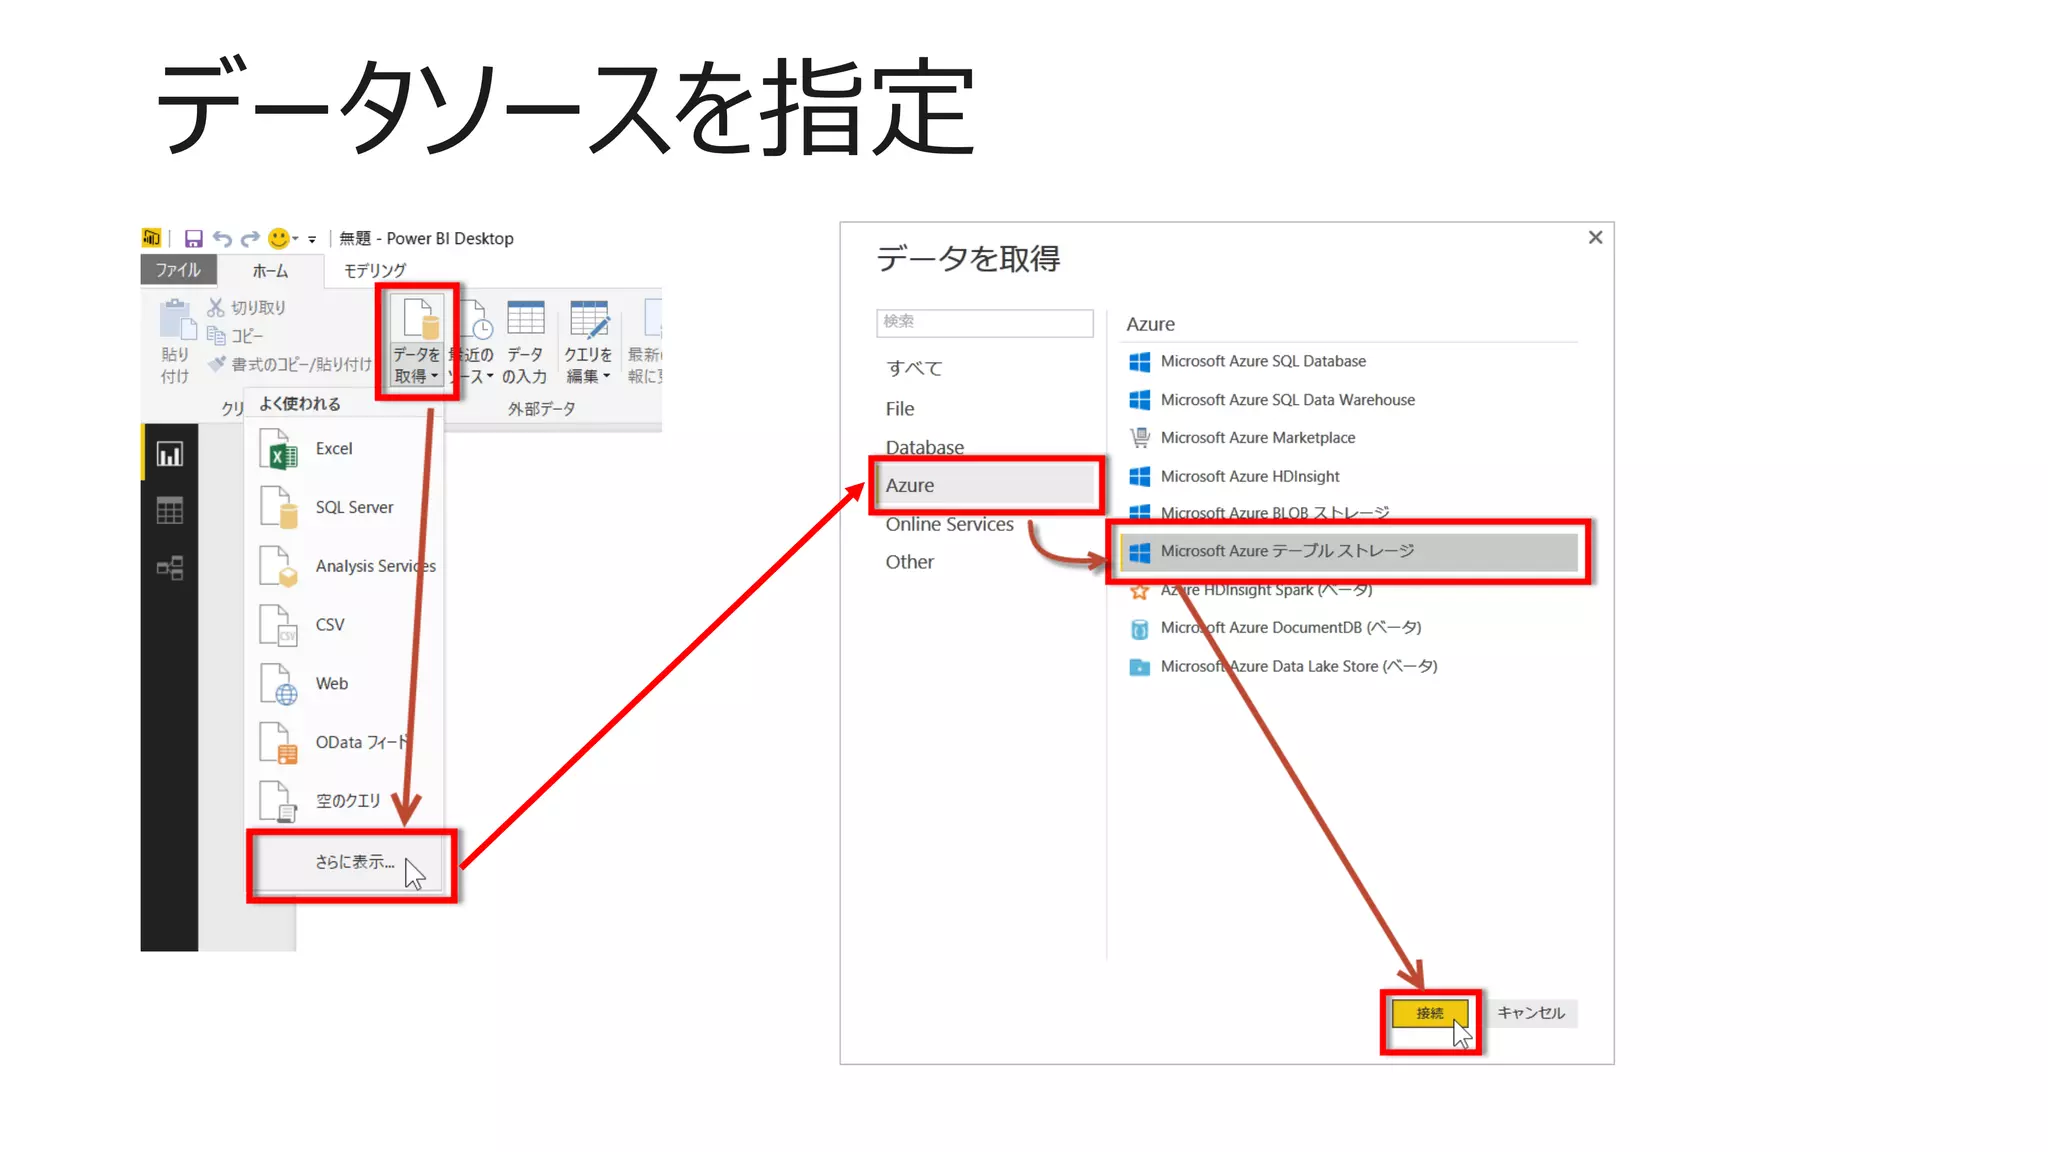Open the データを取得 dropdown
Viewport: 2048px width, 1152px height.
coord(416,341)
